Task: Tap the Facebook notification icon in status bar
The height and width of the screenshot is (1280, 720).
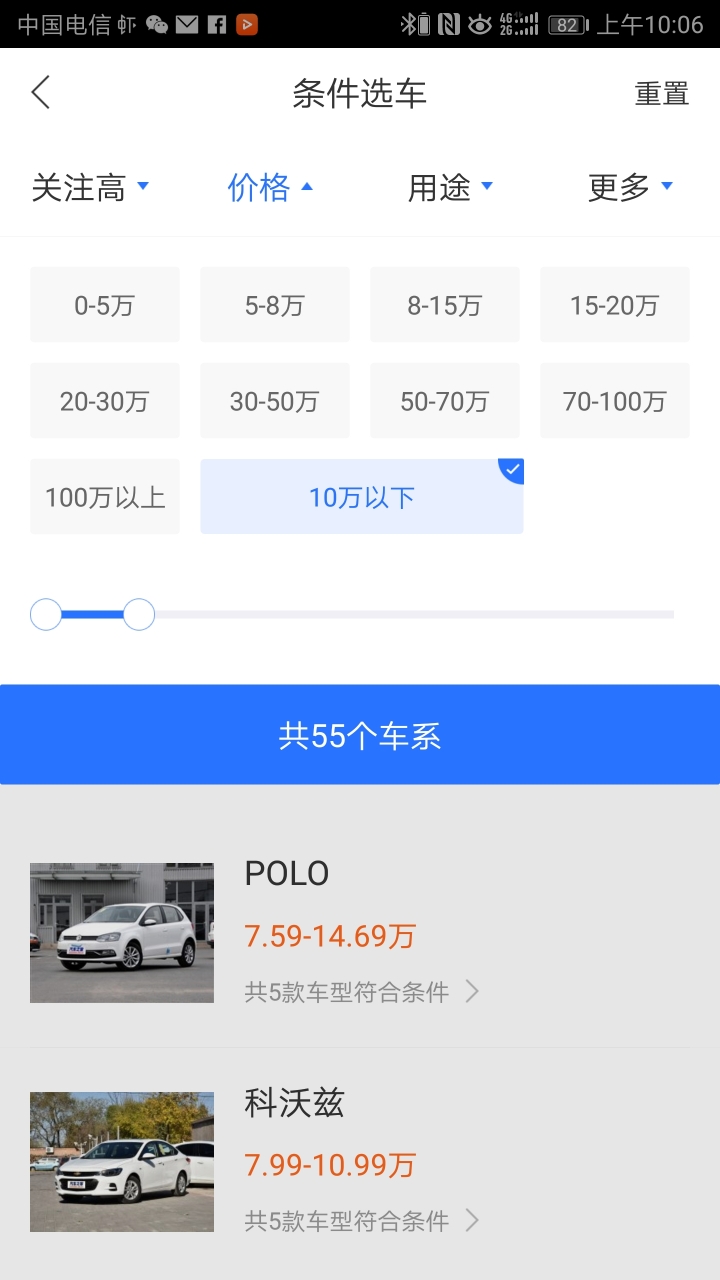Action: [217, 24]
